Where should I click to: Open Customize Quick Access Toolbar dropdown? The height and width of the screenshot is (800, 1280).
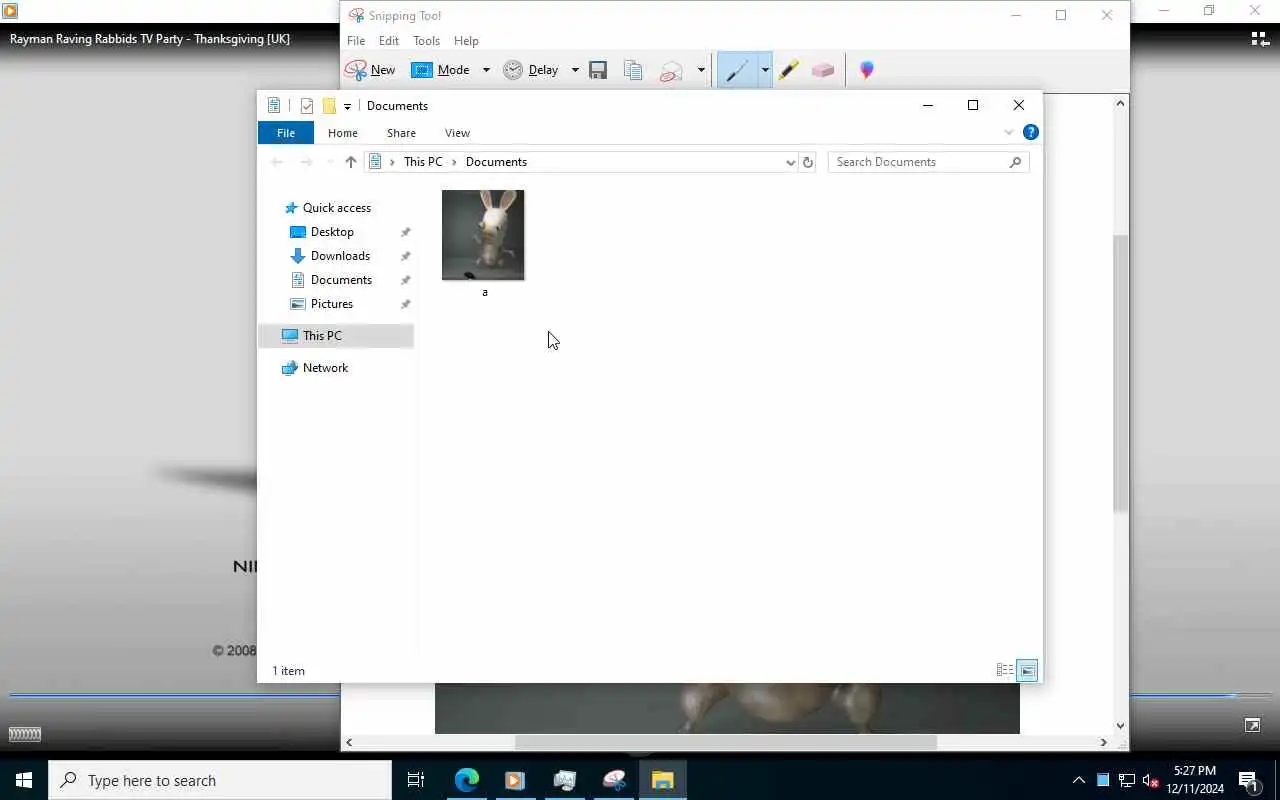pos(347,106)
